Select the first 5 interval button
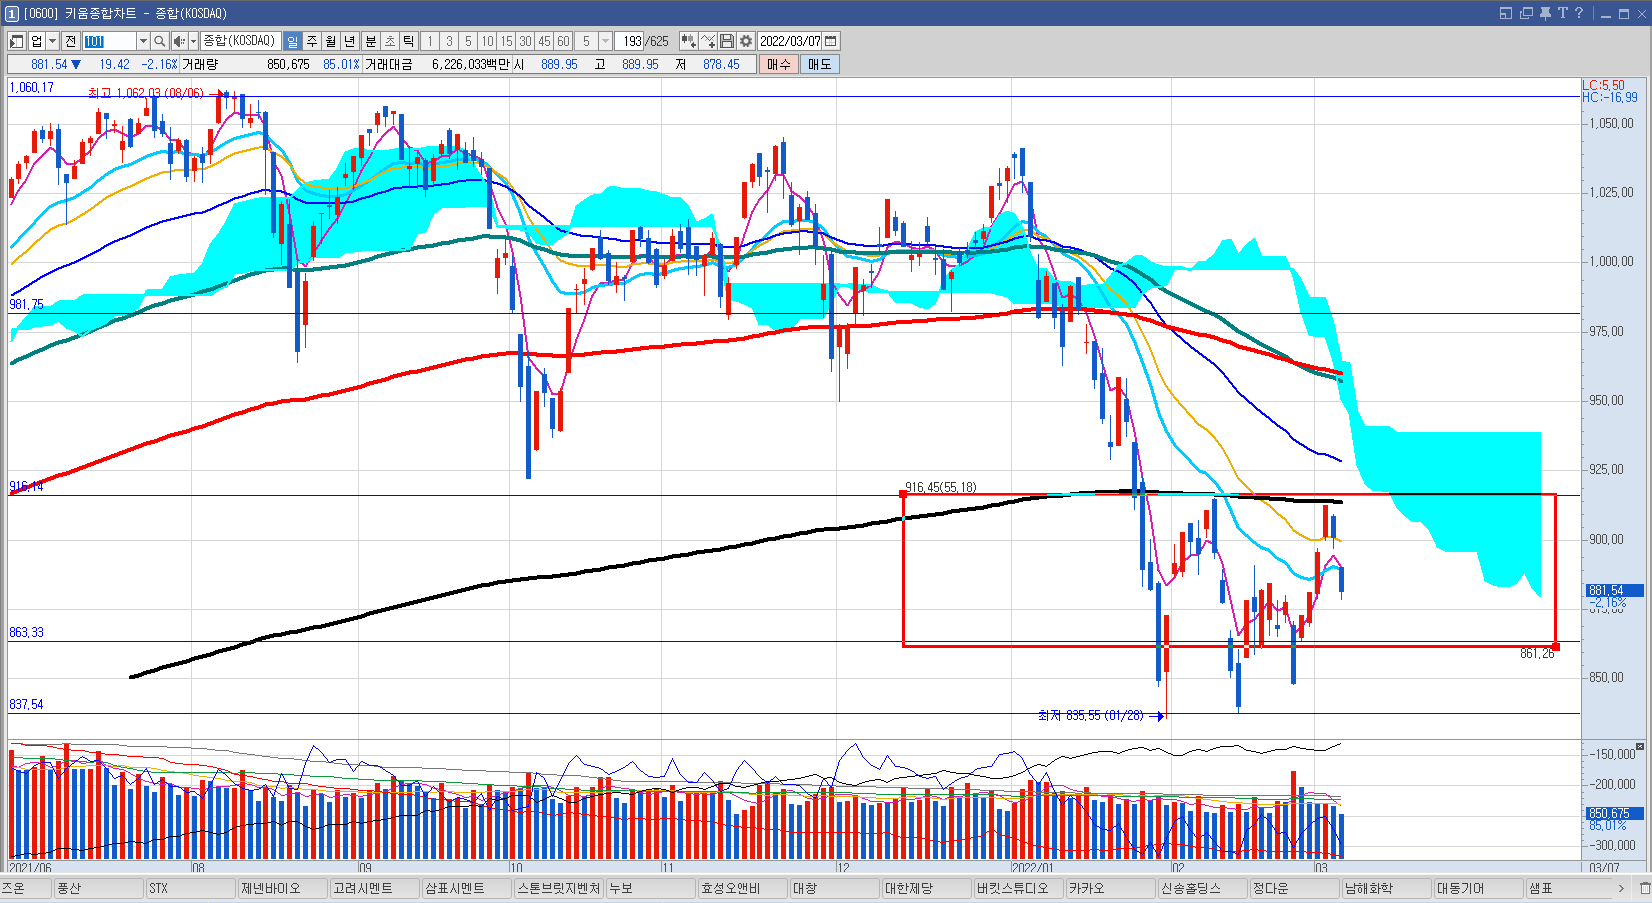 [468, 41]
